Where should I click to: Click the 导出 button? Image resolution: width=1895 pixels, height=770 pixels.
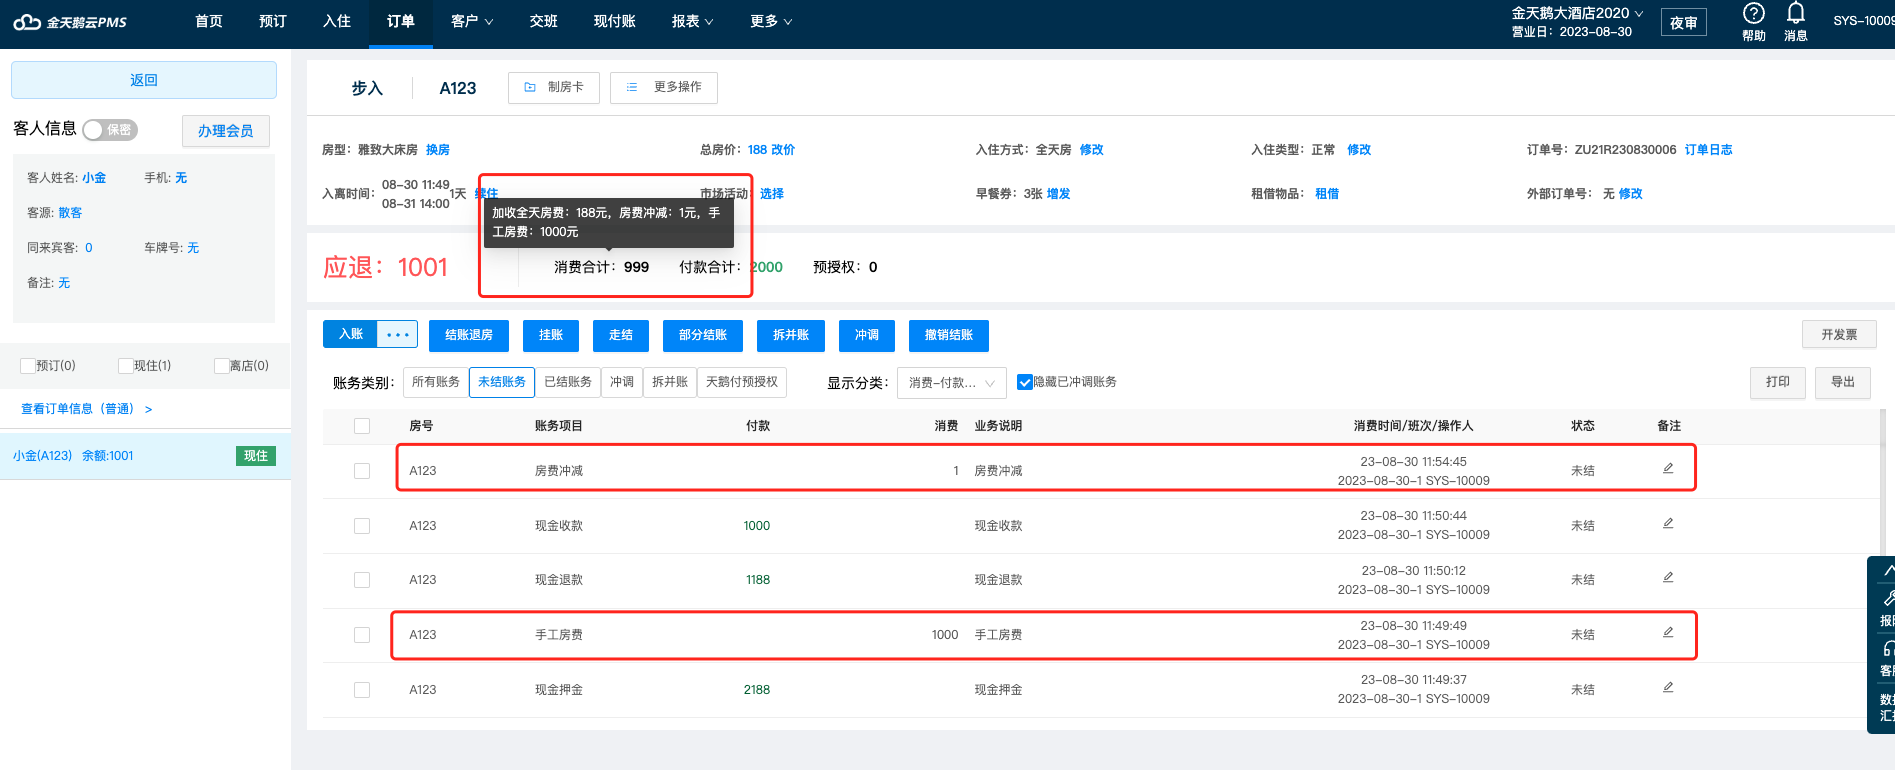tap(1843, 383)
